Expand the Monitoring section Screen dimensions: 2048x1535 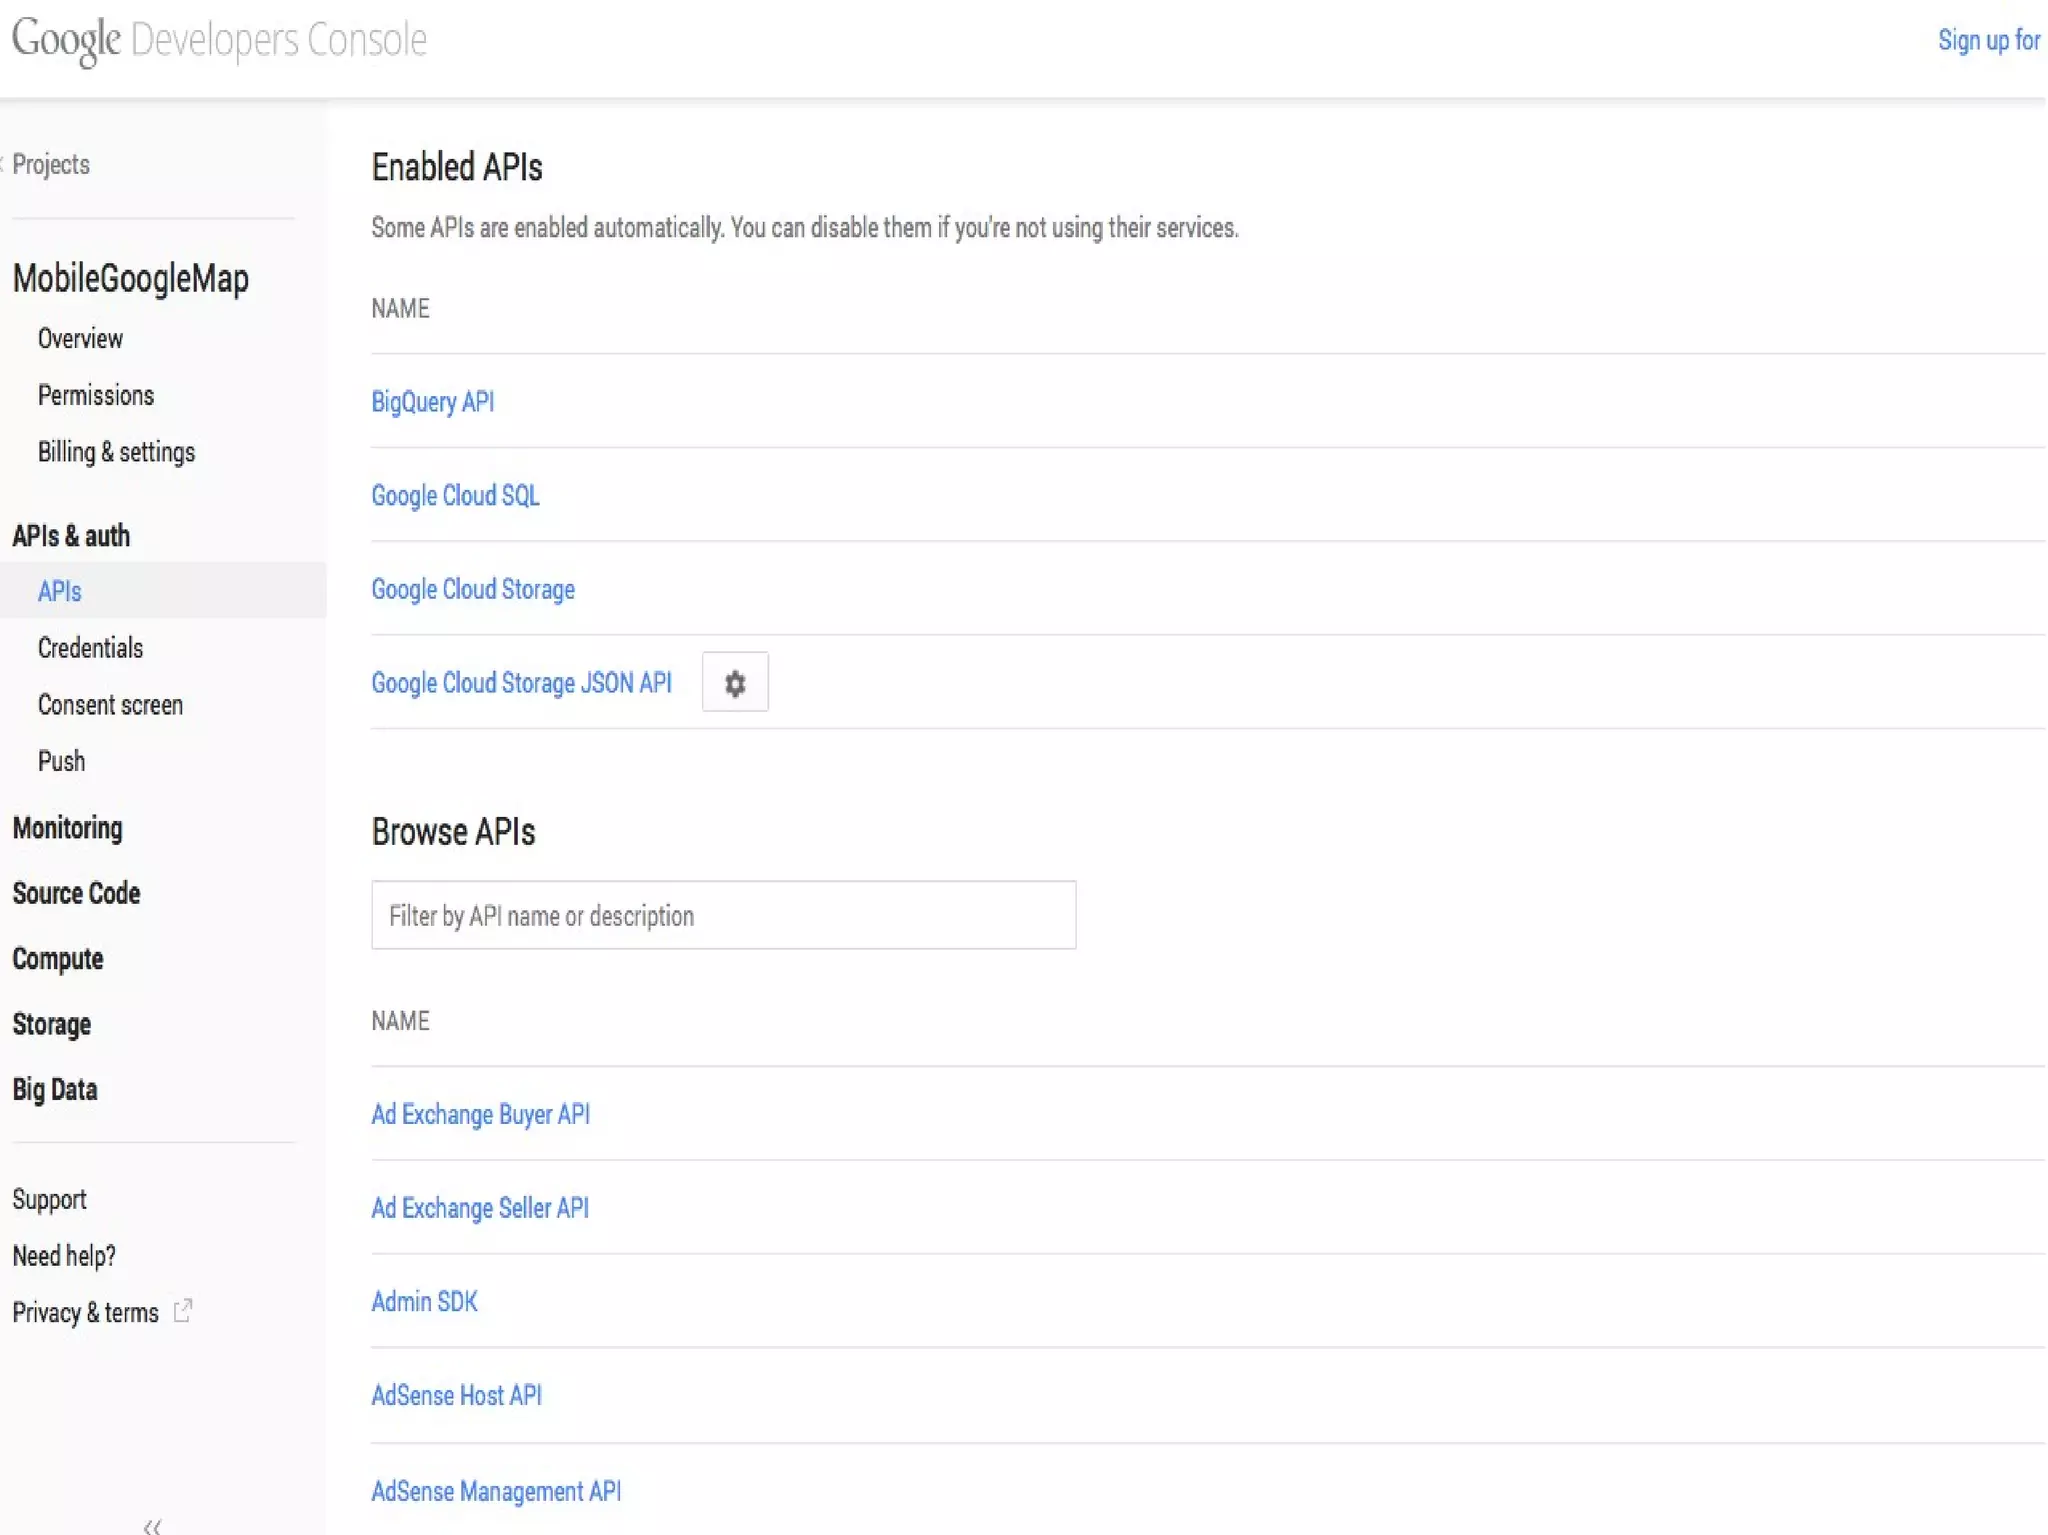pos(67,828)
